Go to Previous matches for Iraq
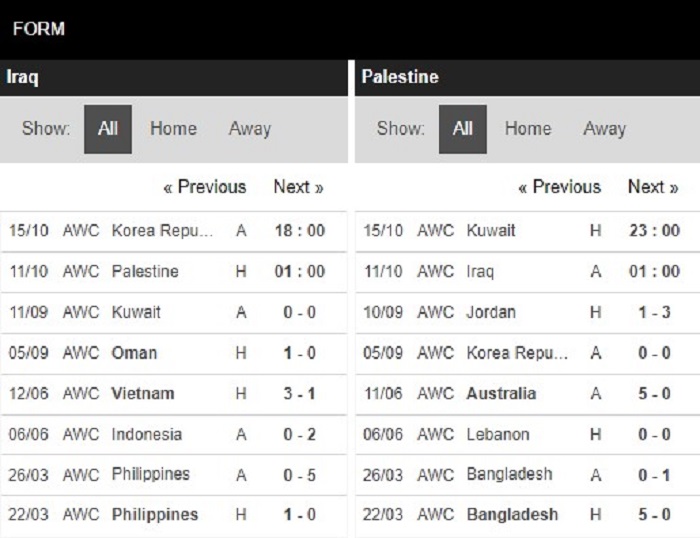 point(204,187)
